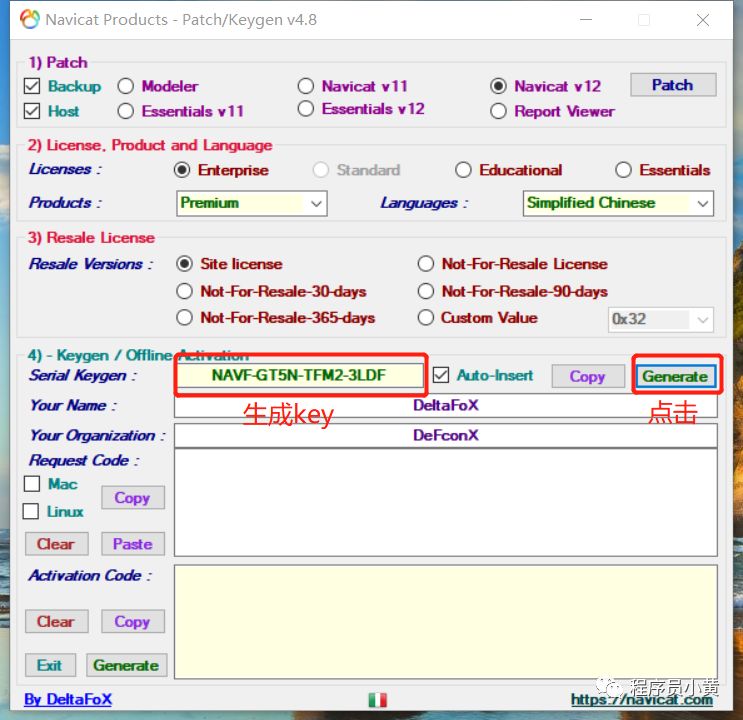Open the 0x32 custom value dropdown
This screenshot has width=743, height=720.
coord(661,319)
